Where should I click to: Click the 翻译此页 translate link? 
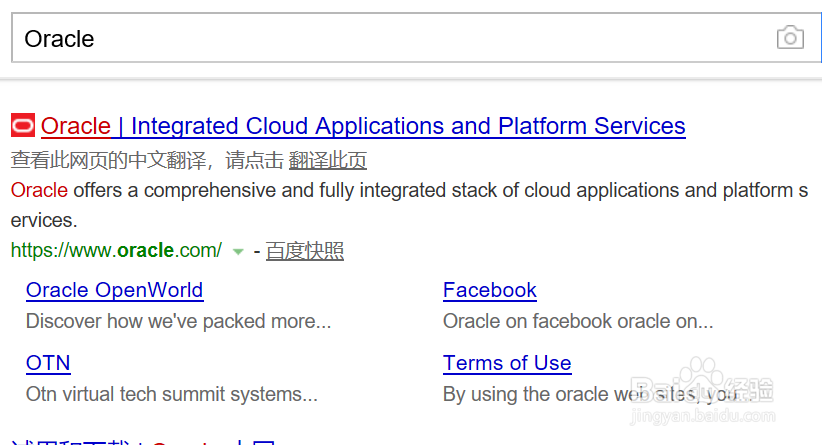tap(328, 160)
